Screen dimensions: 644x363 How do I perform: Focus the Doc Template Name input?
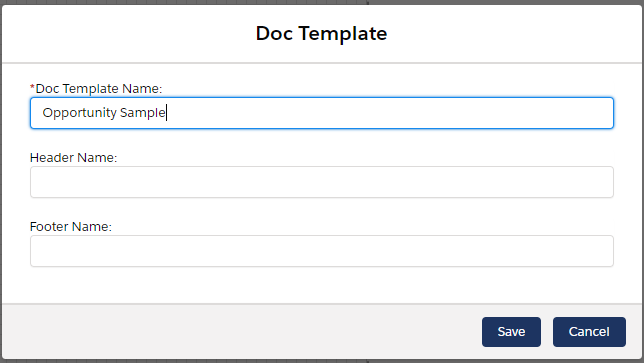(322, 113)
